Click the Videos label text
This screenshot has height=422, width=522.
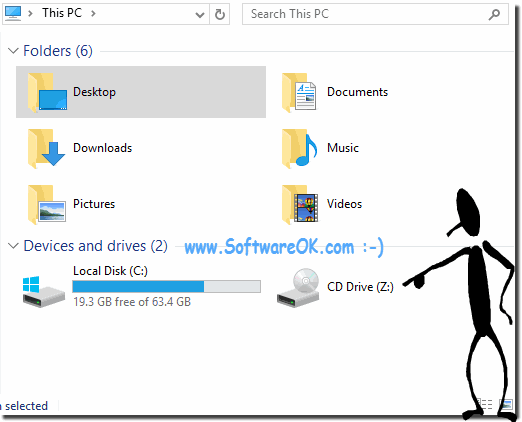(344, 204)
